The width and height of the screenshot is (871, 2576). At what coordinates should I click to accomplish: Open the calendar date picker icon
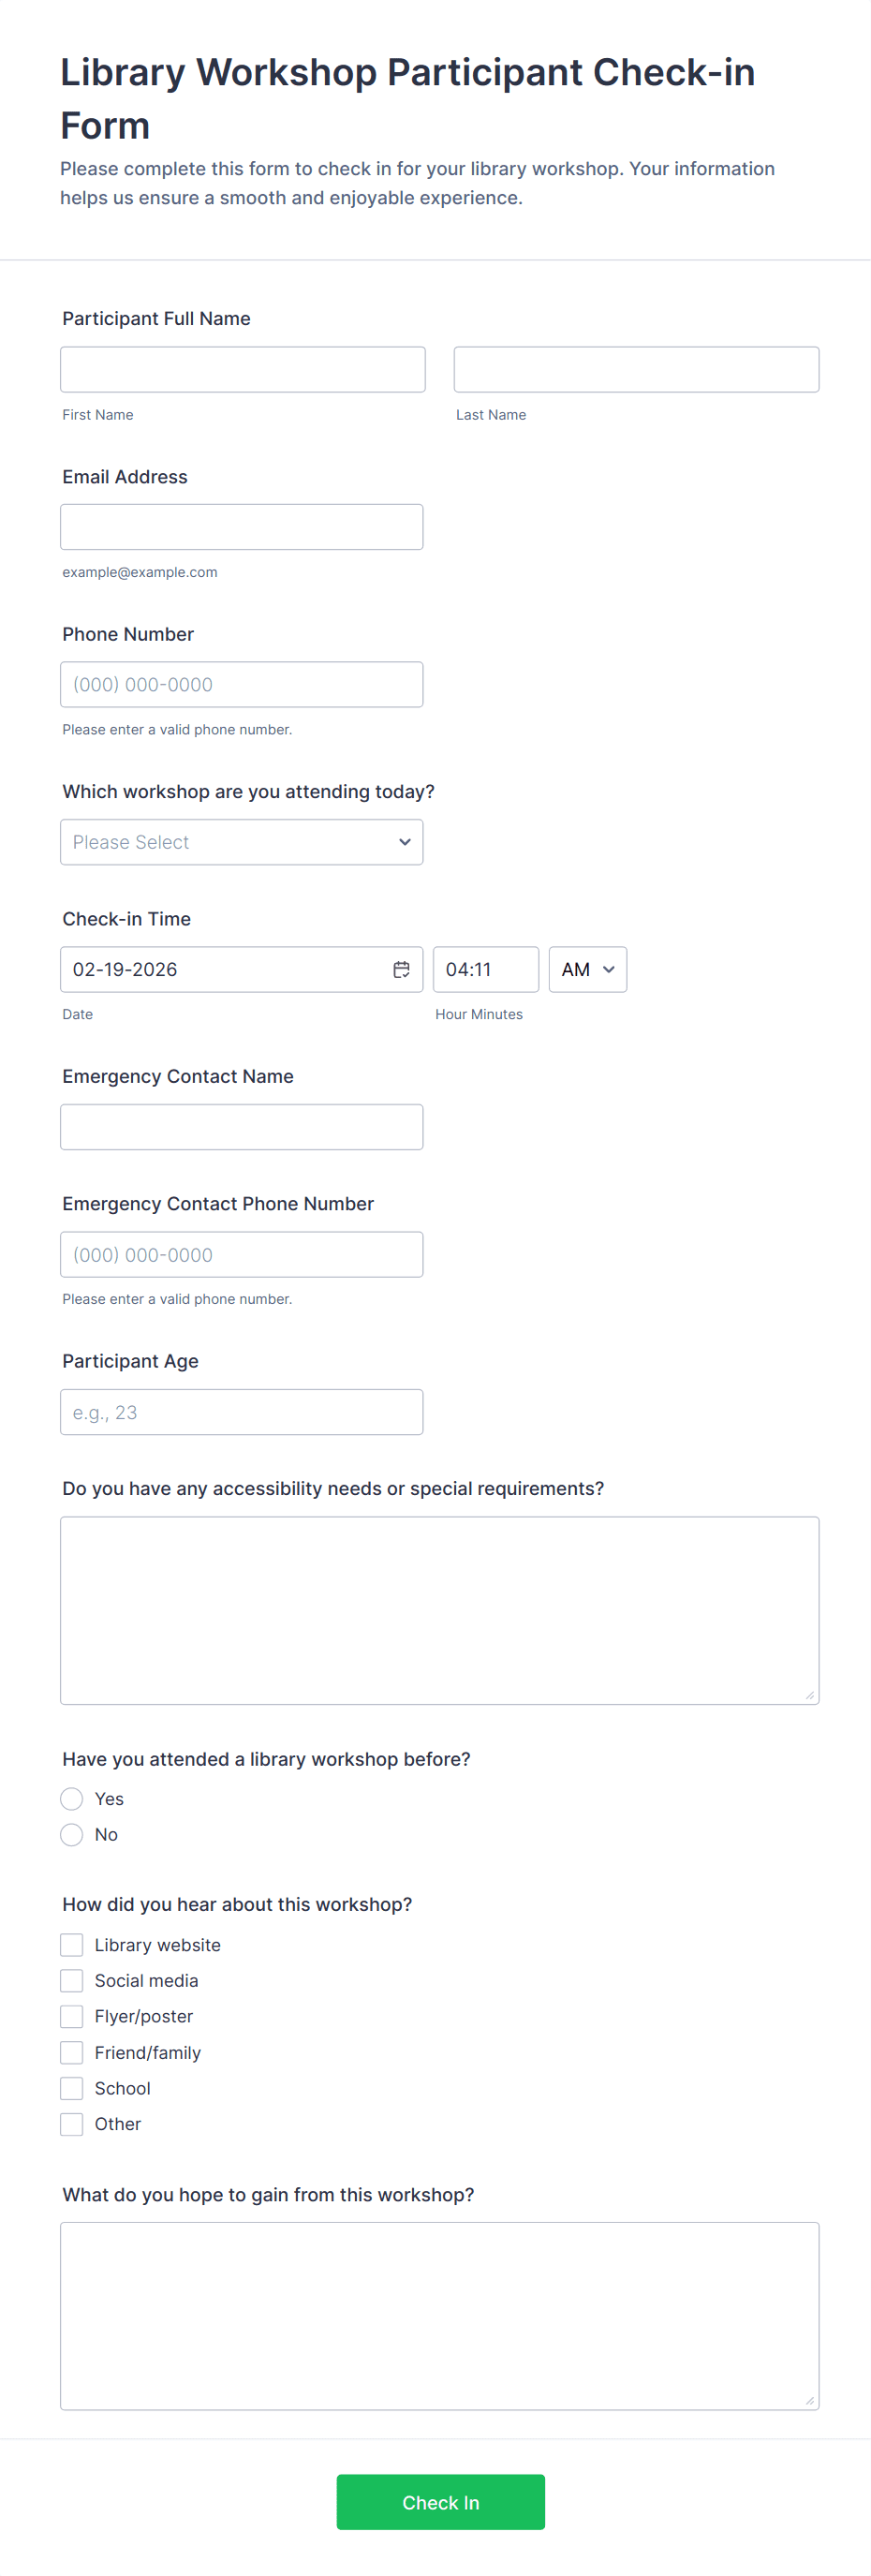pos(401,969)
